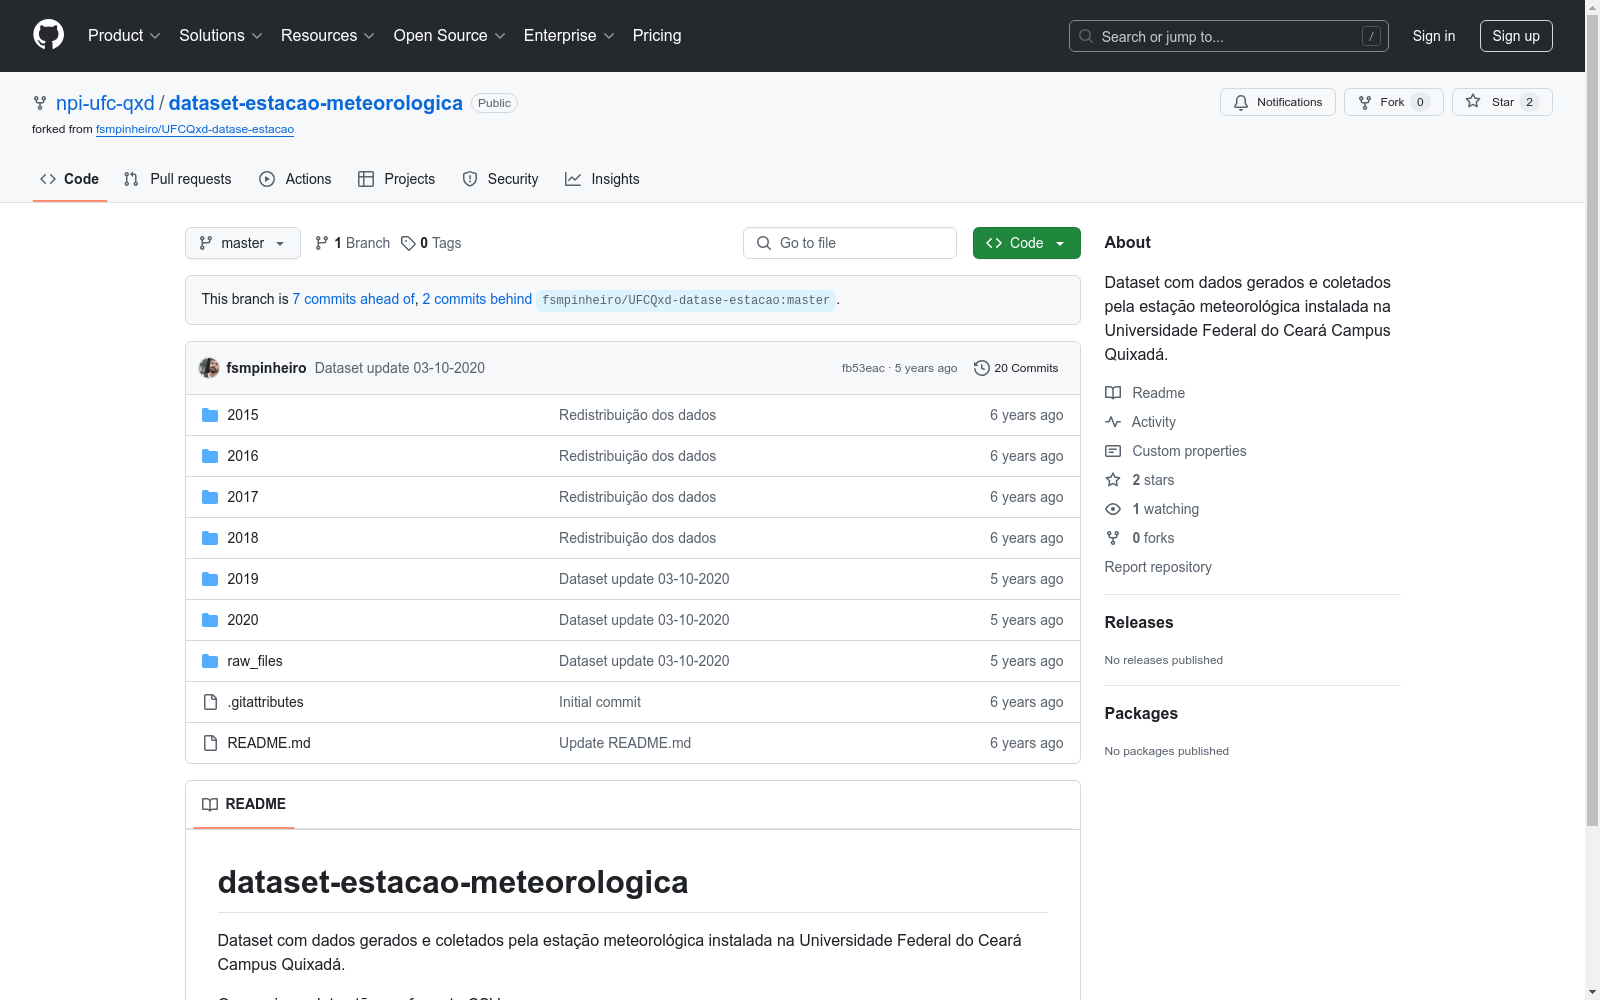Open the fsmpinheiro/UFCQxd-datase-estacao parent fork link

point(195,129)
